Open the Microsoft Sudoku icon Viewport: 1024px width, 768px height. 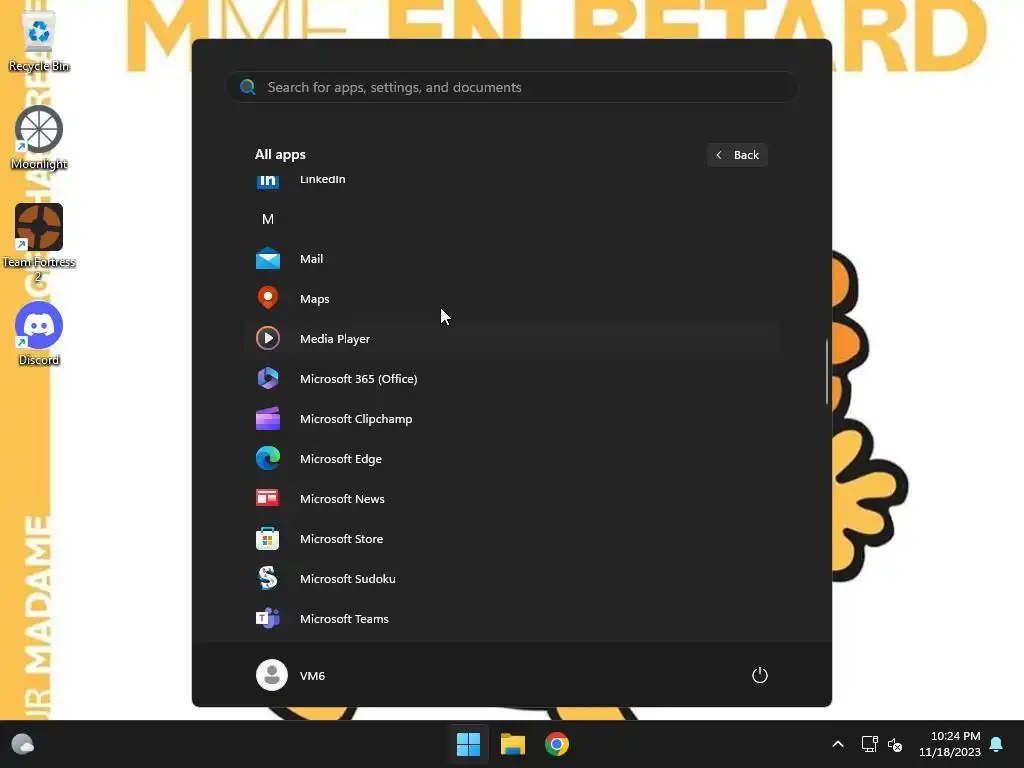click(268, 579)
